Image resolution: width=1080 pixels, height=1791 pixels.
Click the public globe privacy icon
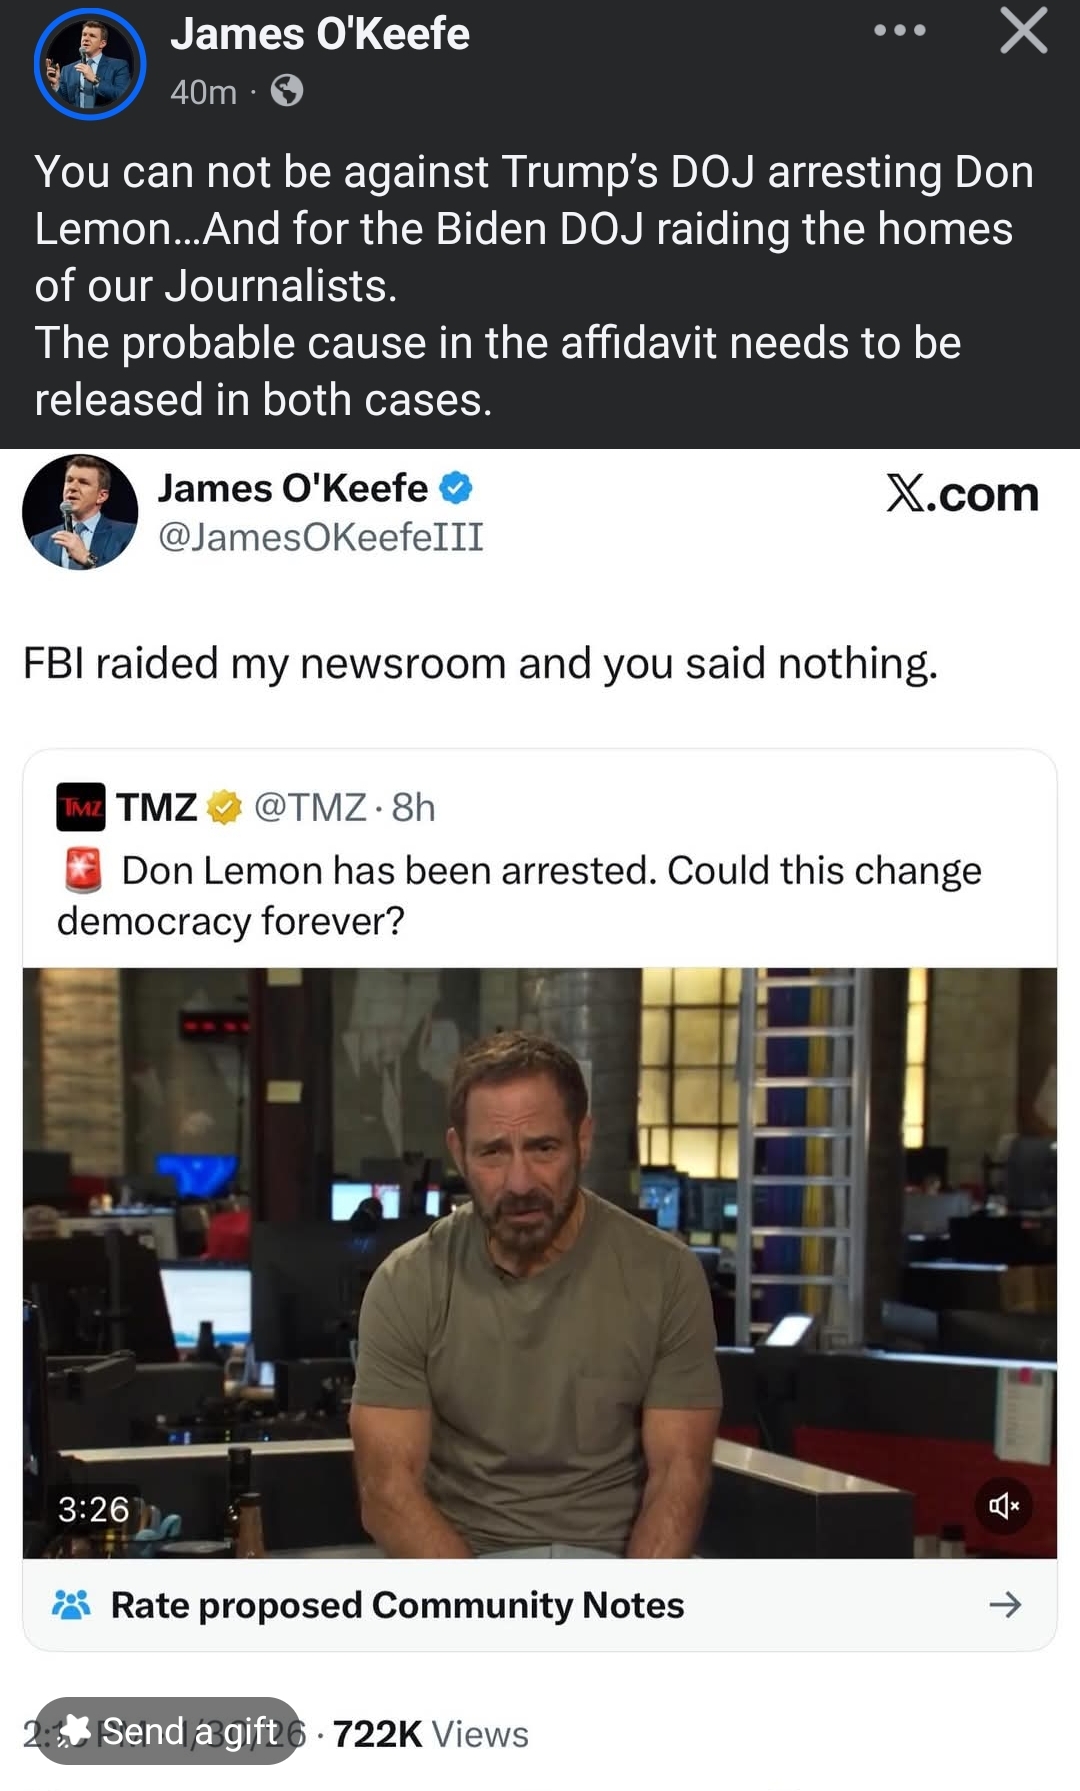287,91
